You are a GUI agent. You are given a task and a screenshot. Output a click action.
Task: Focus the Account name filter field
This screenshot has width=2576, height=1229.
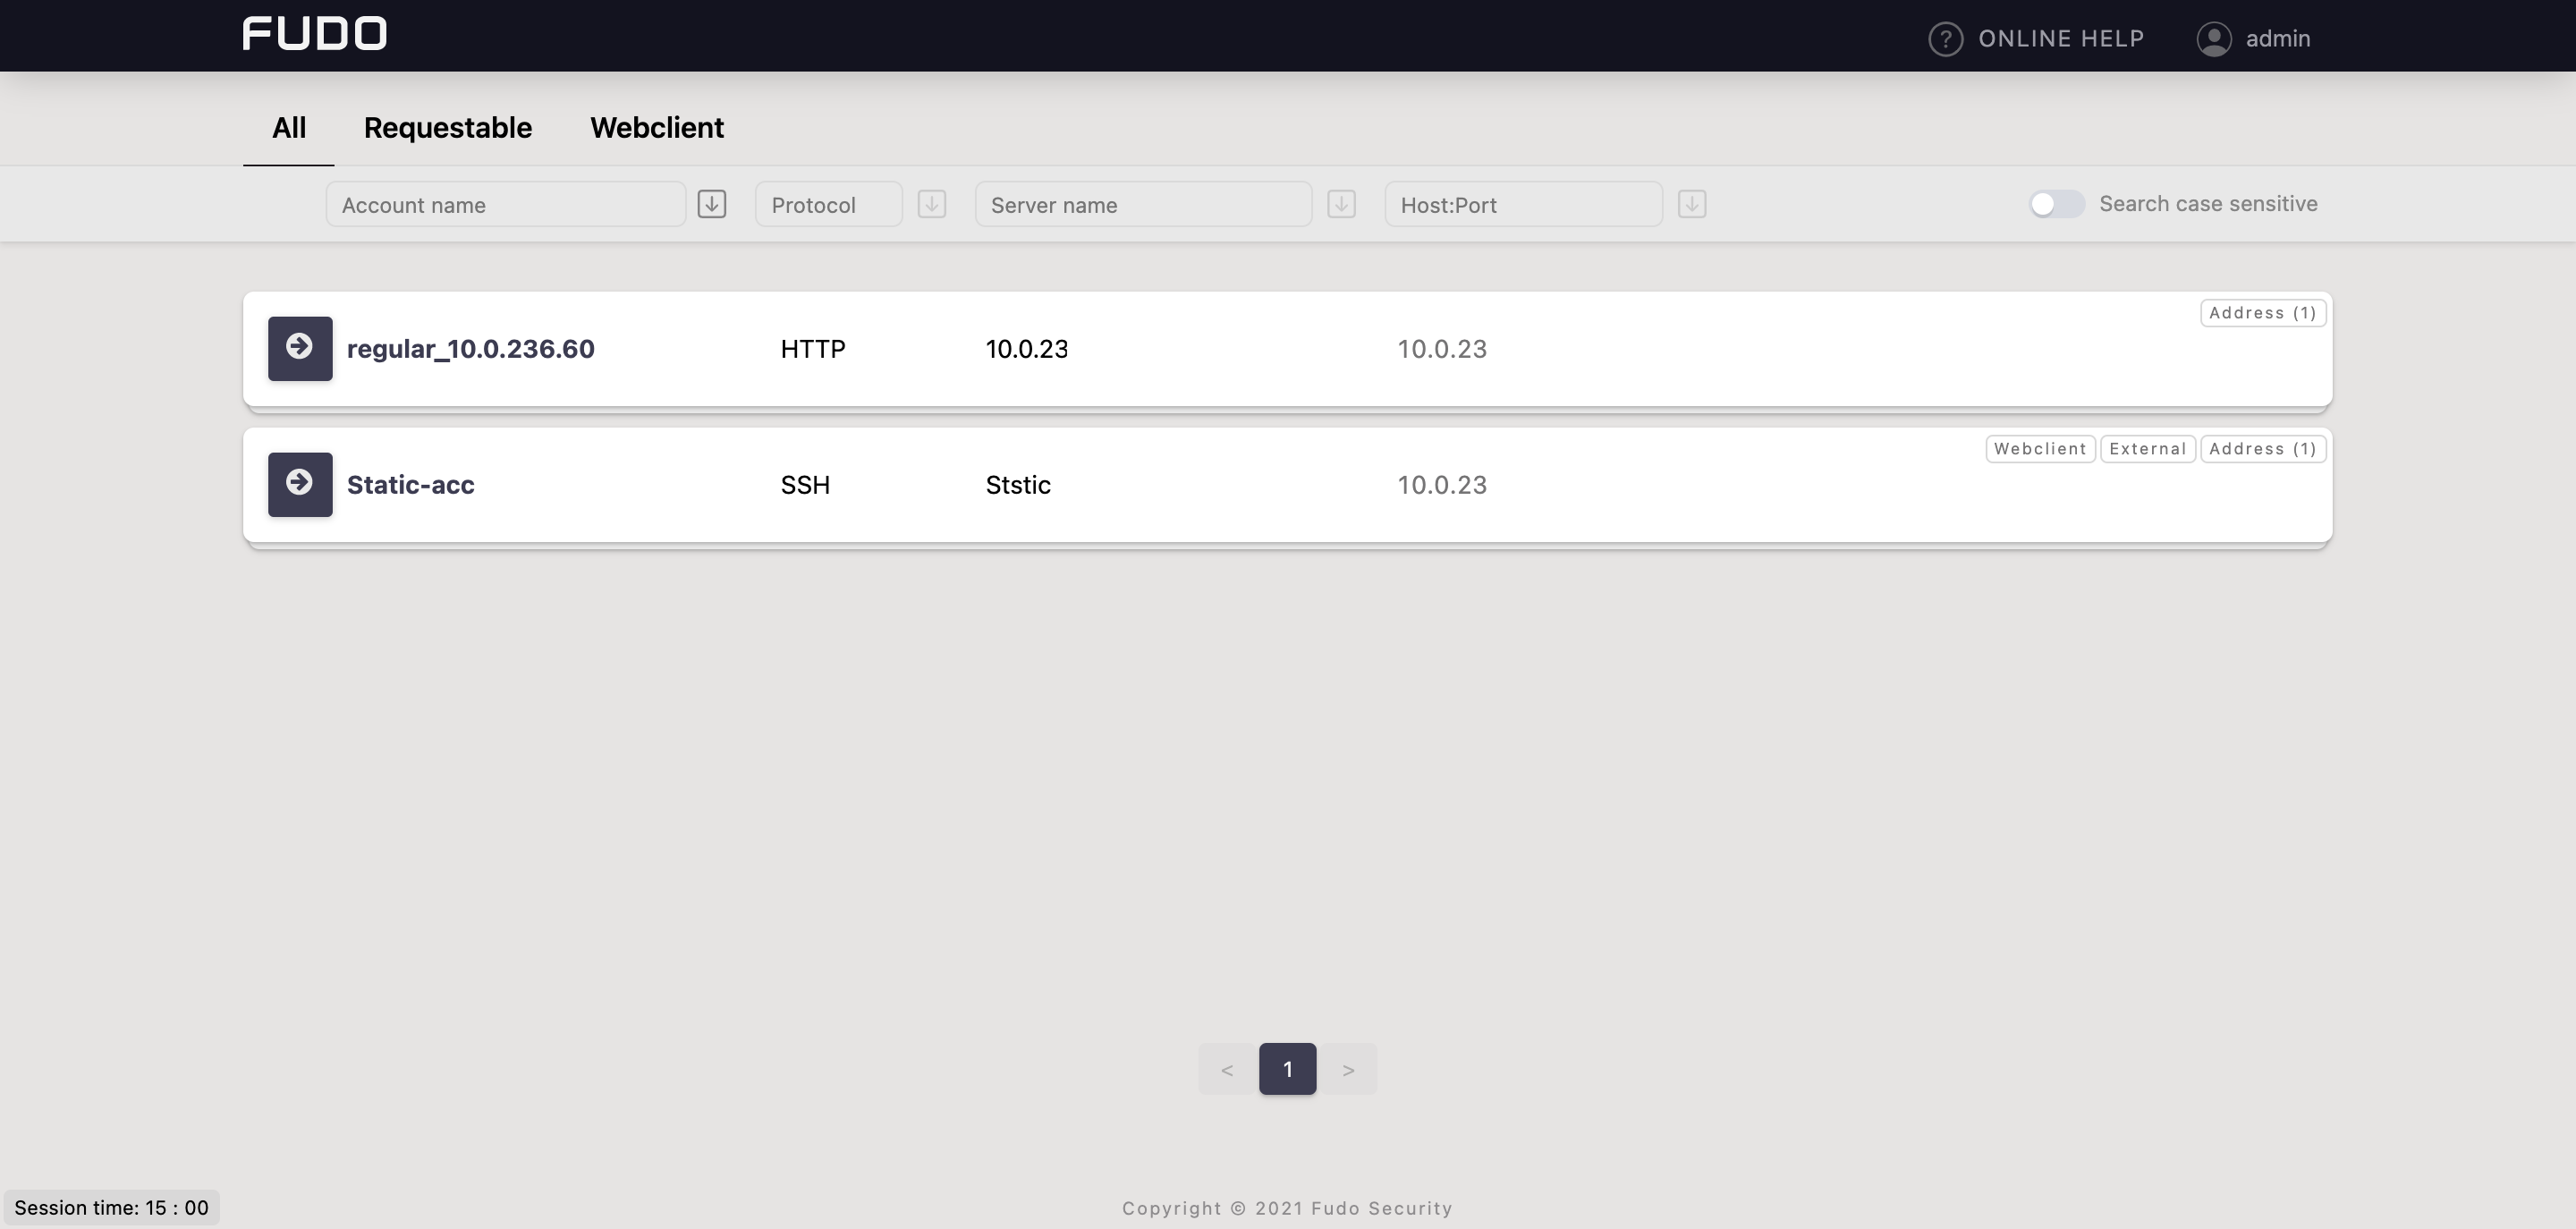point(505,205)
